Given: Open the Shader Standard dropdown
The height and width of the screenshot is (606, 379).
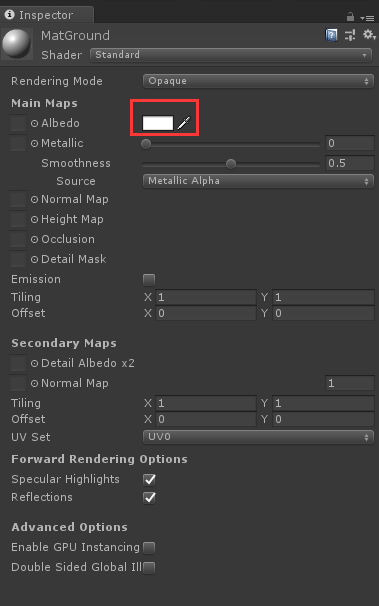Looking at the screenshot, I should (231, 55).
